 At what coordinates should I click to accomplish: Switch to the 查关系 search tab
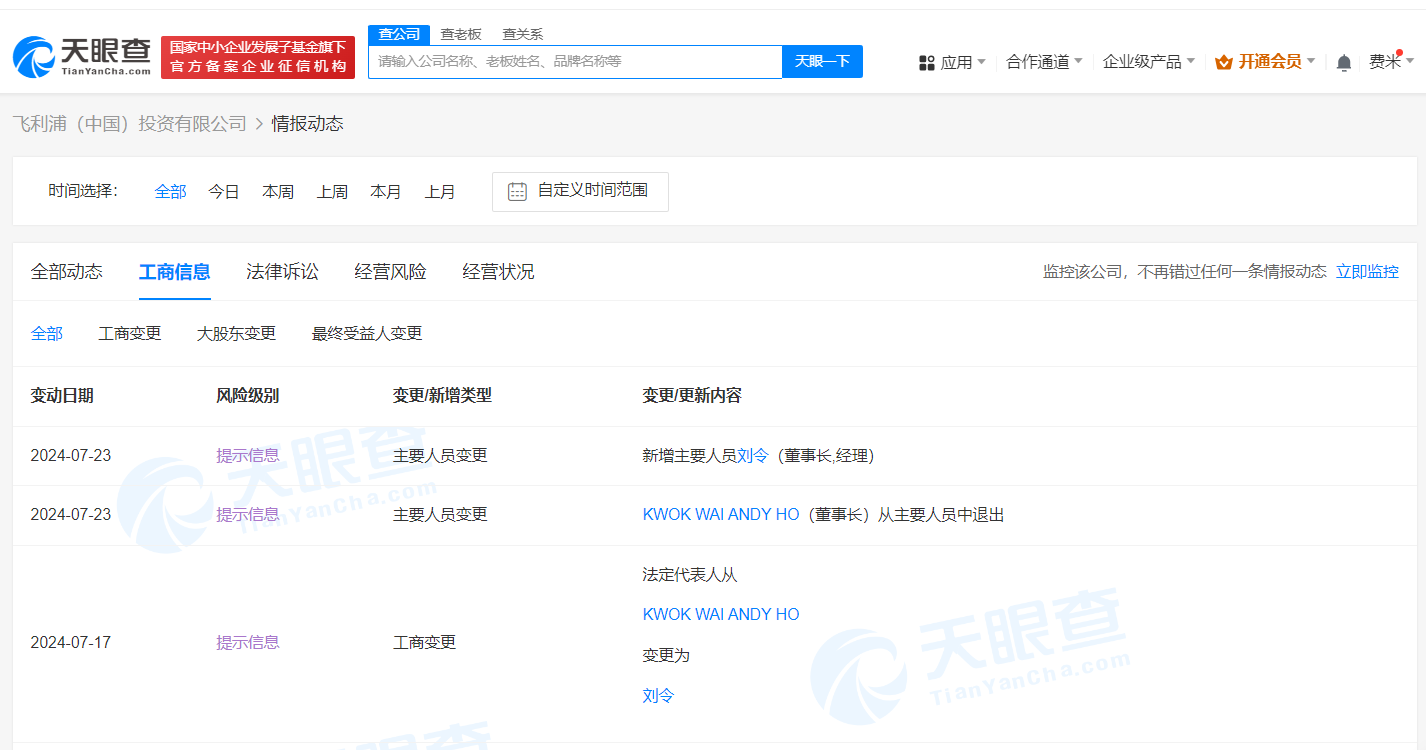[x=522, y=34]
